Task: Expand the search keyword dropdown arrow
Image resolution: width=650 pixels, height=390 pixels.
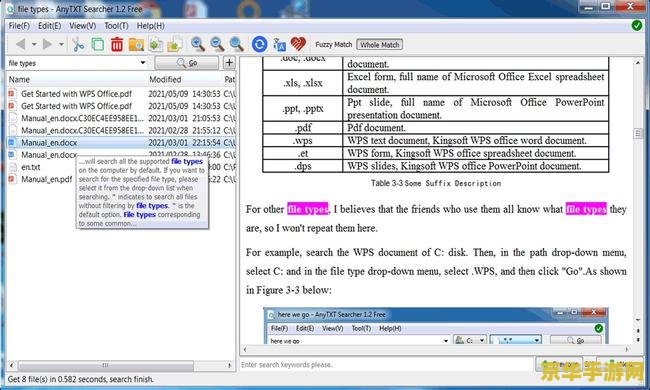Action: tap(143, 63)
